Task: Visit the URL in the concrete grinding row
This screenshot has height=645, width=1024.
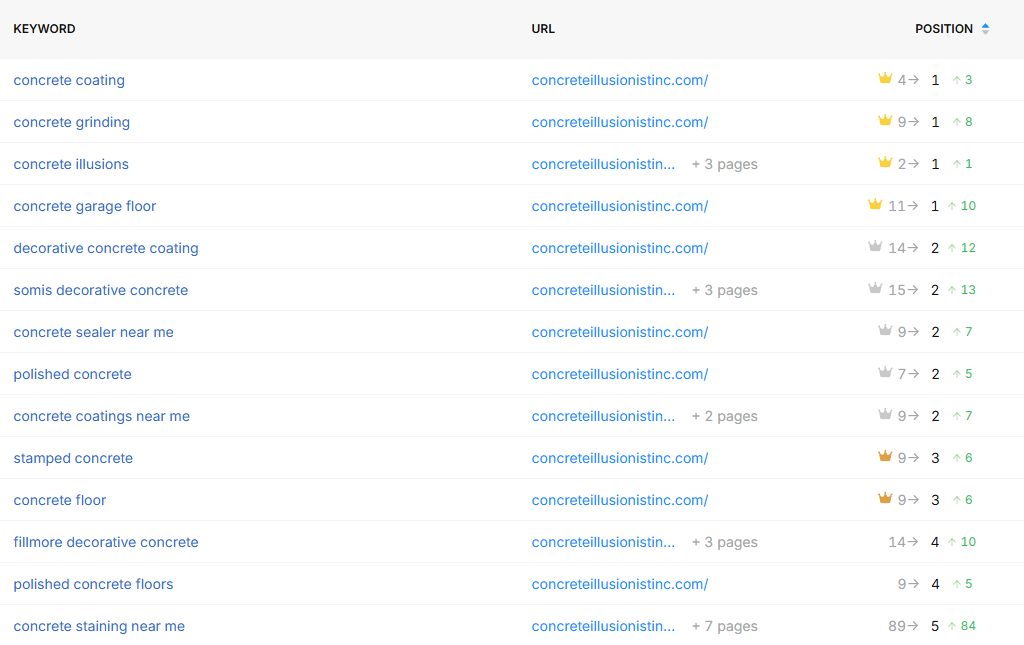Action: (x=620, y=122)
